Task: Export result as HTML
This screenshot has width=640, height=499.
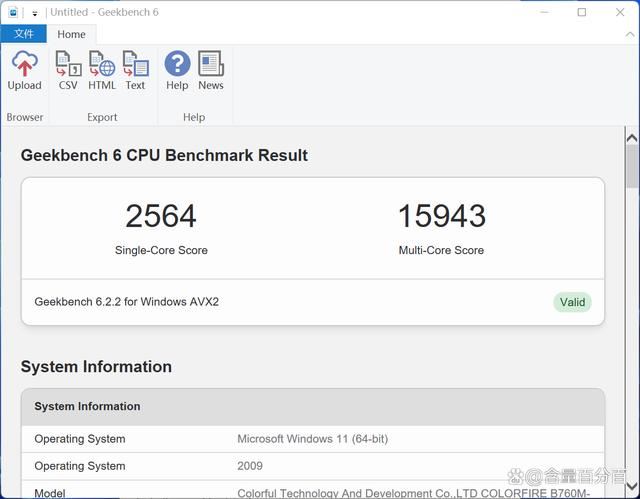Action: point(102,71)
